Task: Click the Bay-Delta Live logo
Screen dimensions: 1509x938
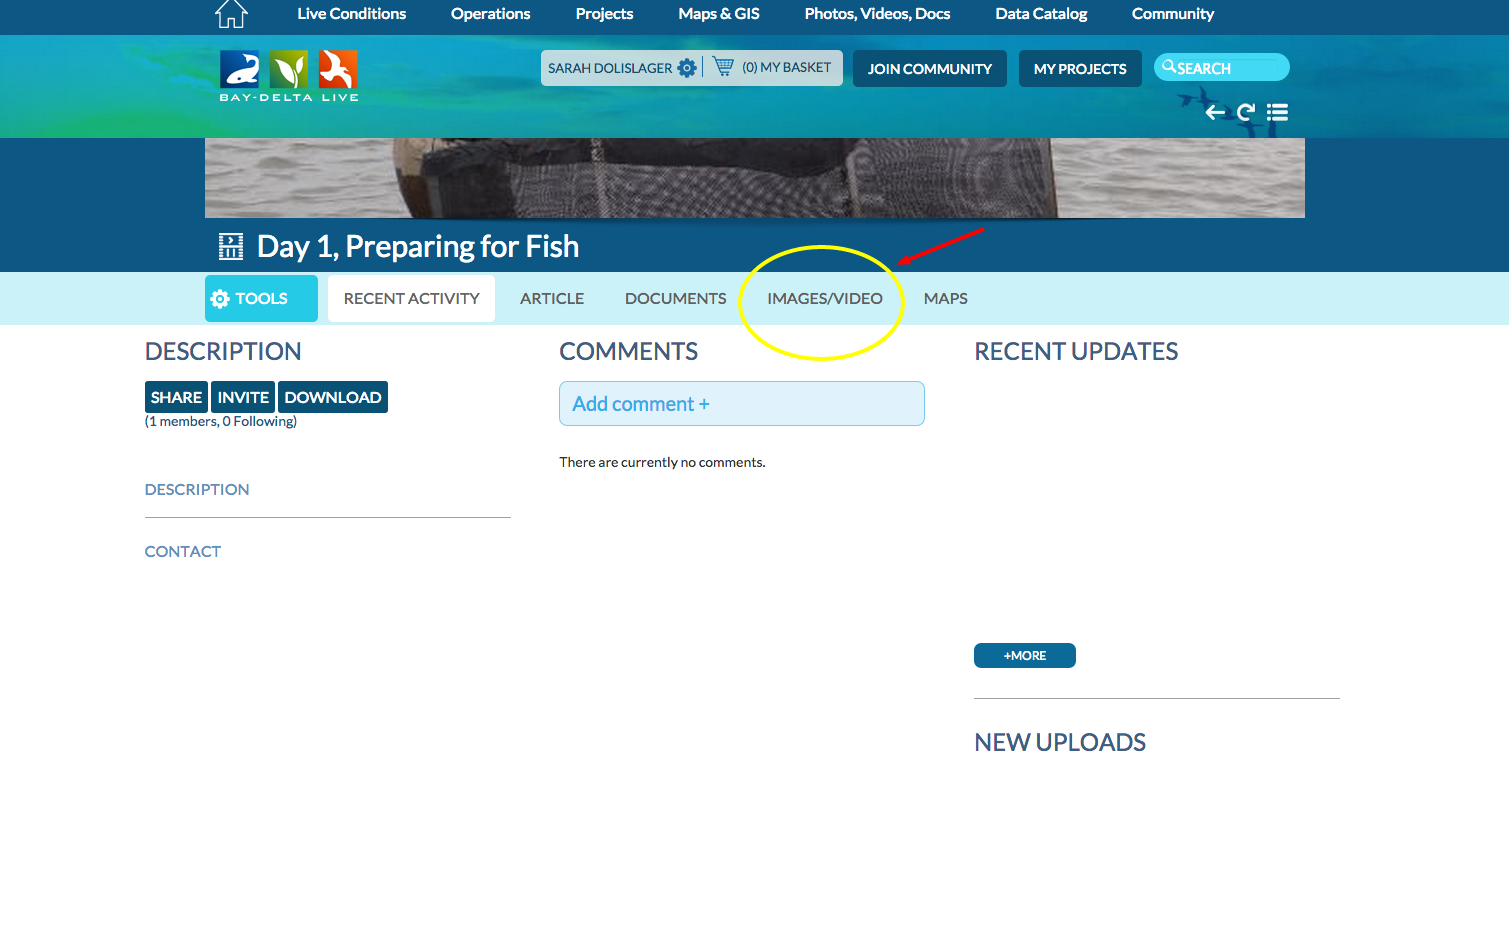Action: 288,76
